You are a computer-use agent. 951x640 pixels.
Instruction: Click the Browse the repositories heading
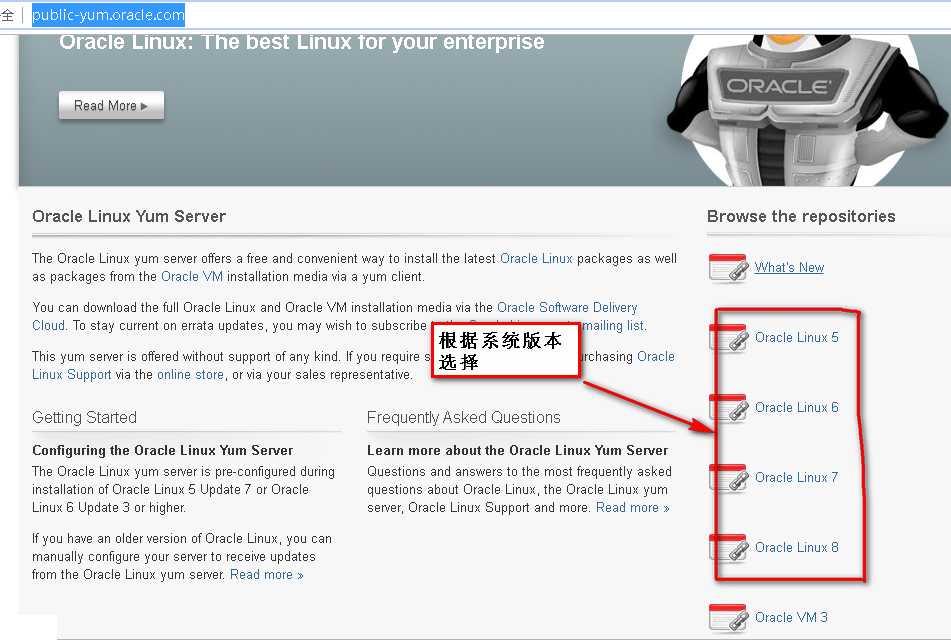point(801,217)
